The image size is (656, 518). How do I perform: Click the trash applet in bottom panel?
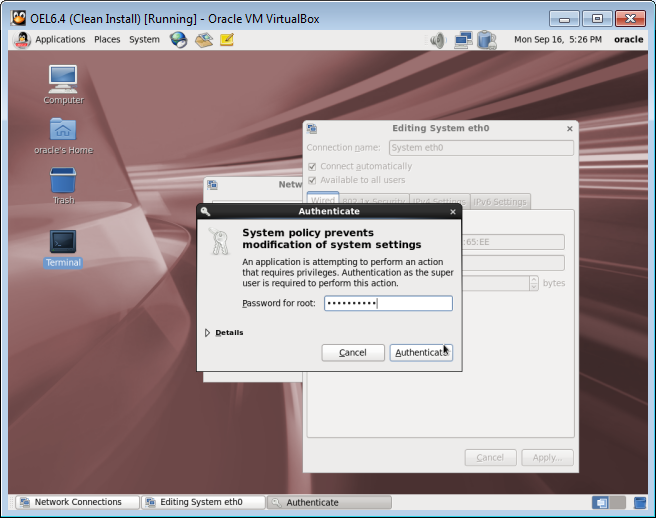[x=640, y=502]
